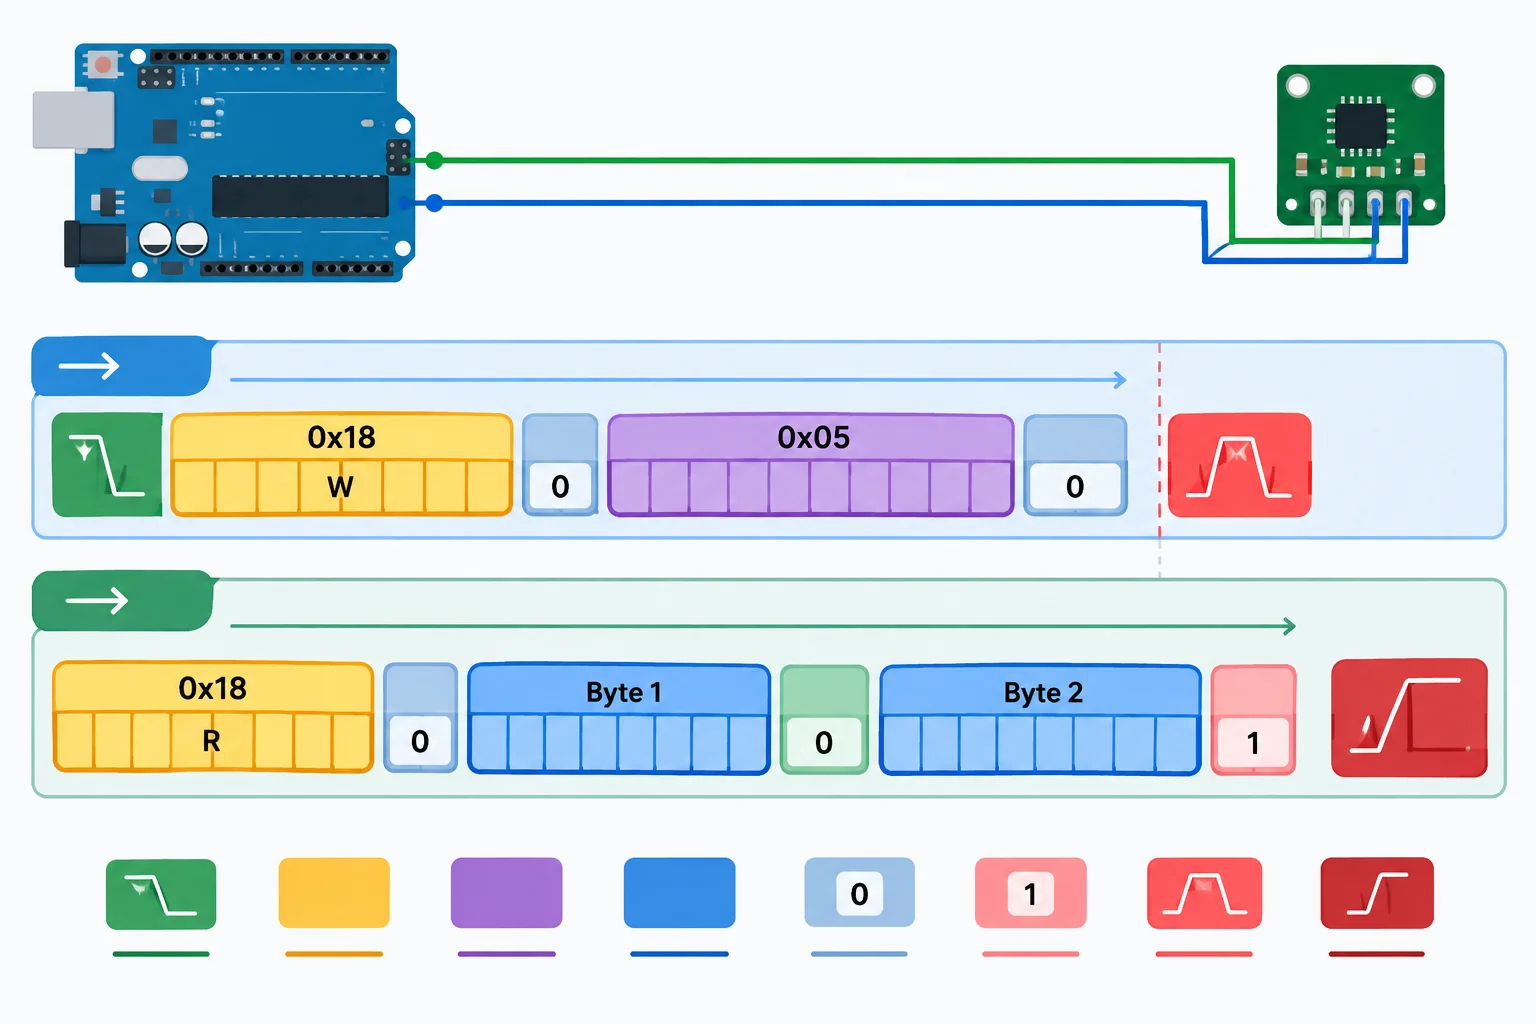The width and height of the screenshot is (1536, 1024).
Task: Click the Arduino power jack
Action: [x=96, y=245]
